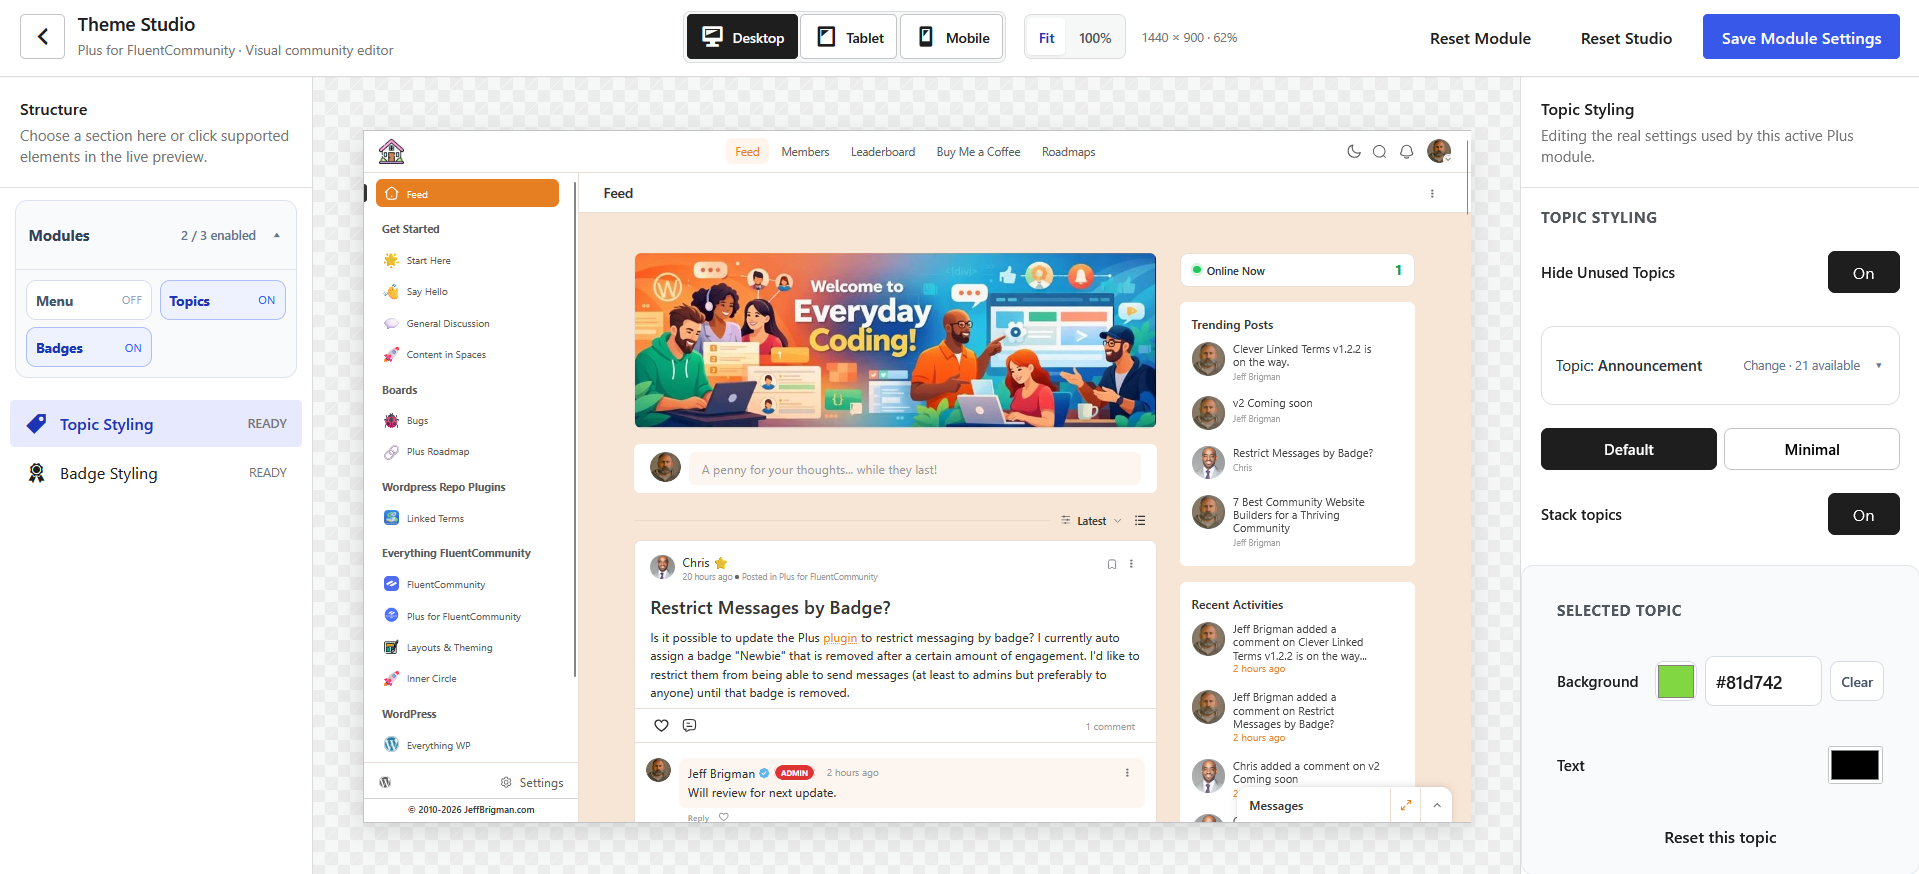Bookmark the Restrict Messages by Badge post

click(1112, 564)
